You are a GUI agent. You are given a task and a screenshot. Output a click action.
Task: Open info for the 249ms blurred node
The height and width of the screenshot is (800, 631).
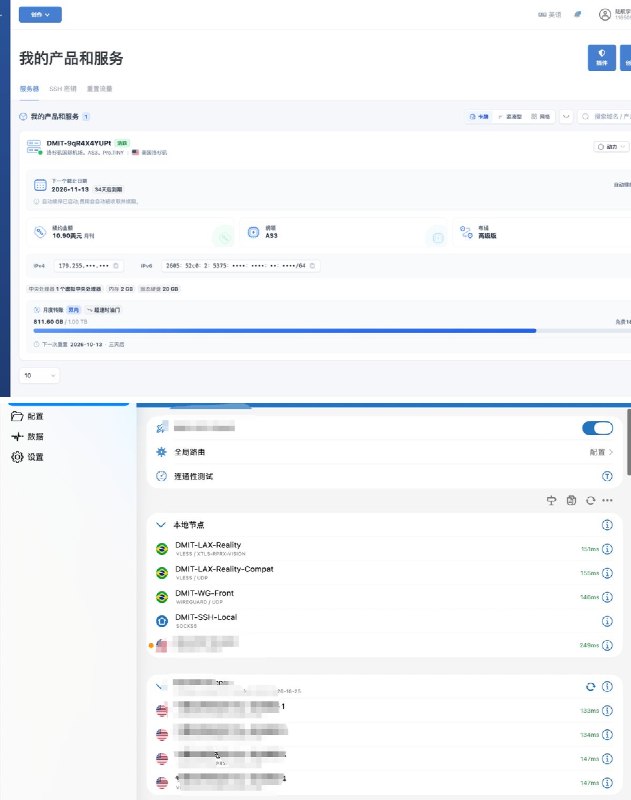[607, 645]
